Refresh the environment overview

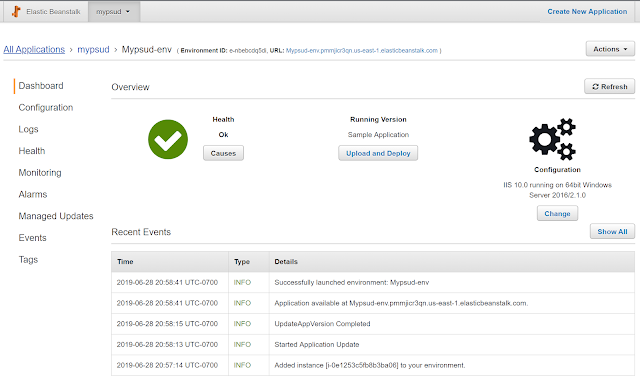pos(609,86)
